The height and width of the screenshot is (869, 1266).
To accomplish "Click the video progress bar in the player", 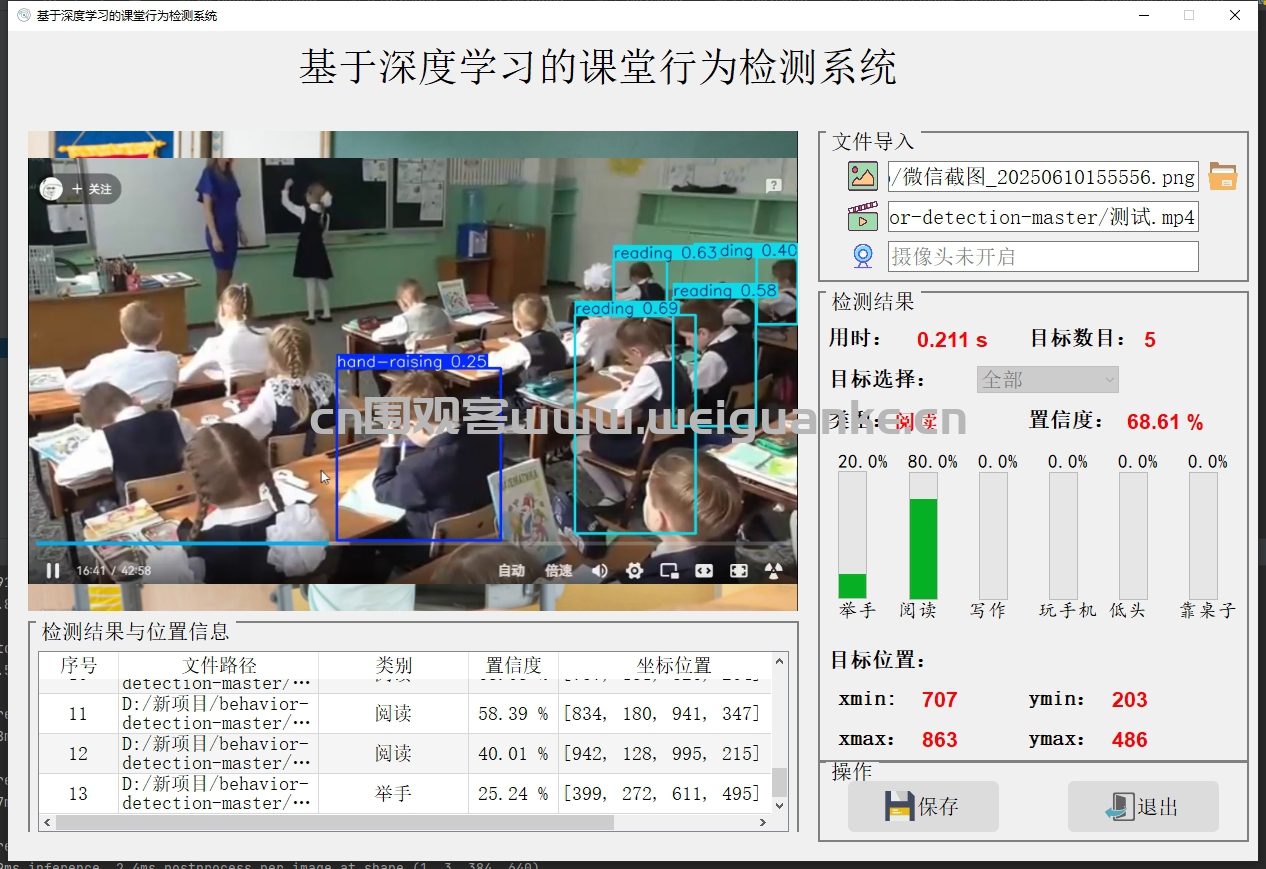I will (x=412, y=543).
